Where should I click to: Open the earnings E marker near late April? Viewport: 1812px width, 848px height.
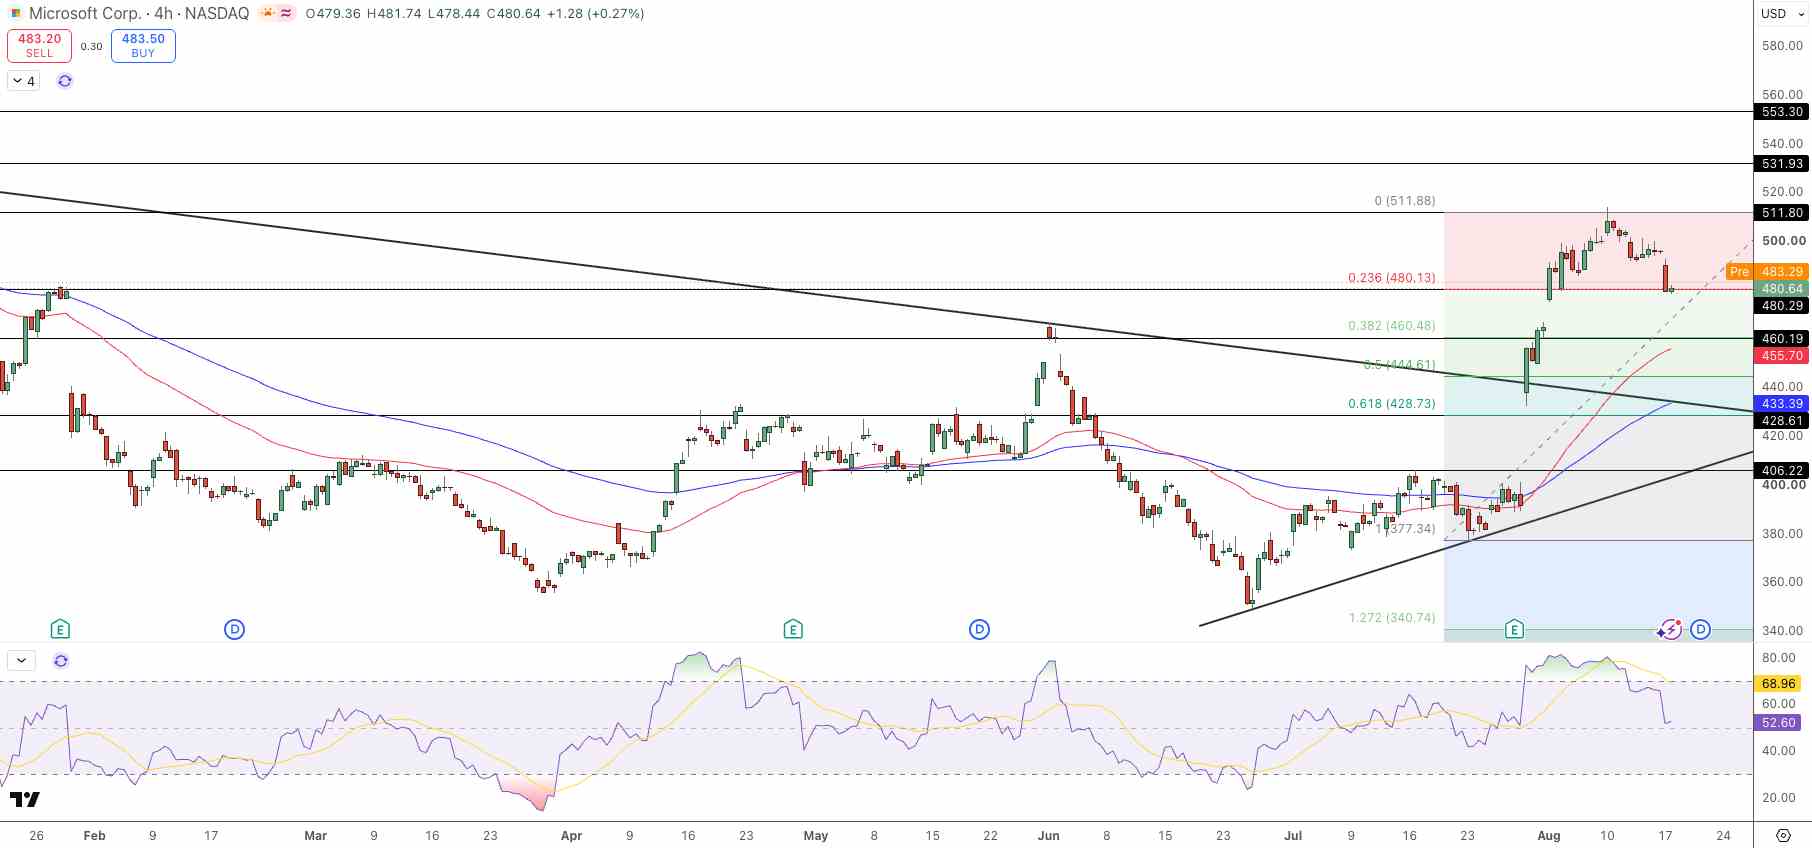793,629
